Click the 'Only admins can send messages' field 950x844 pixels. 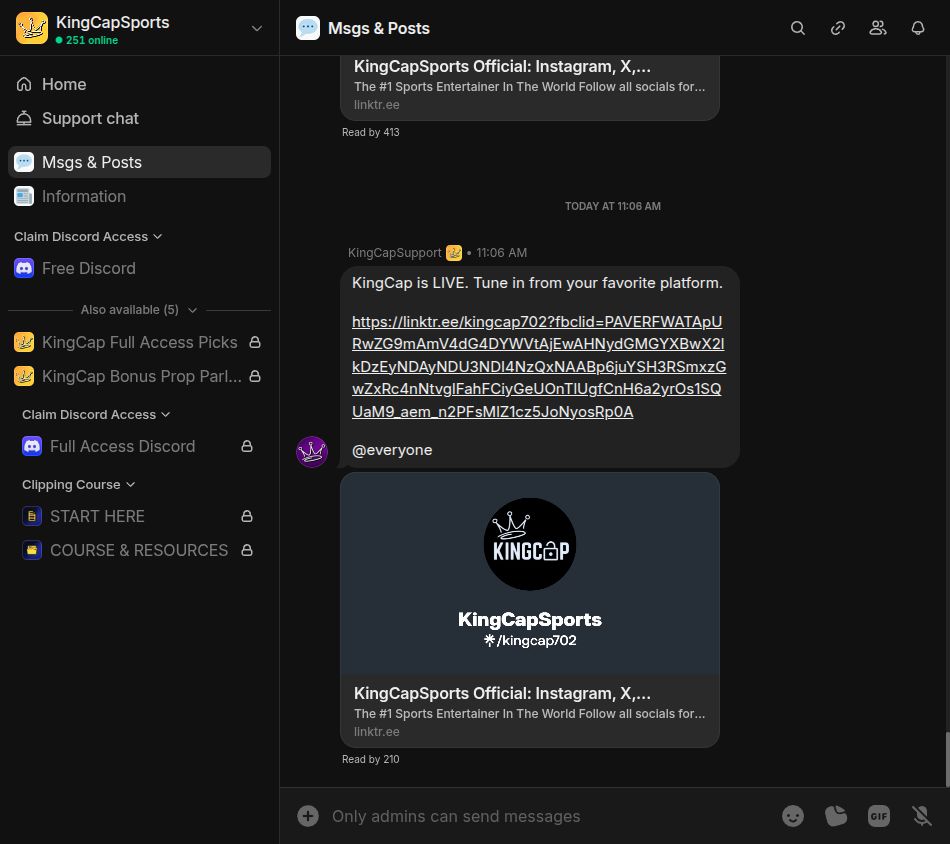point(456,816)
